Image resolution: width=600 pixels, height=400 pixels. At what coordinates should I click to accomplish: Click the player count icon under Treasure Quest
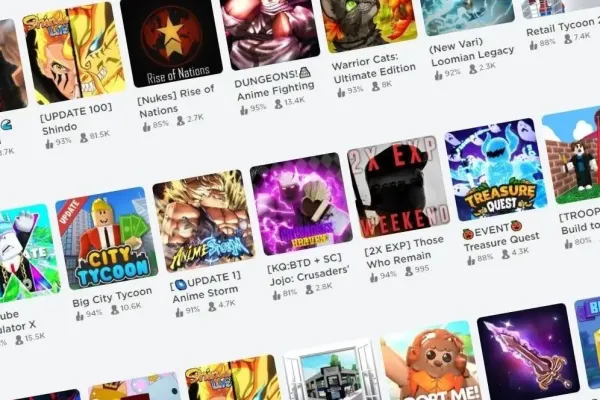[506, 254]
